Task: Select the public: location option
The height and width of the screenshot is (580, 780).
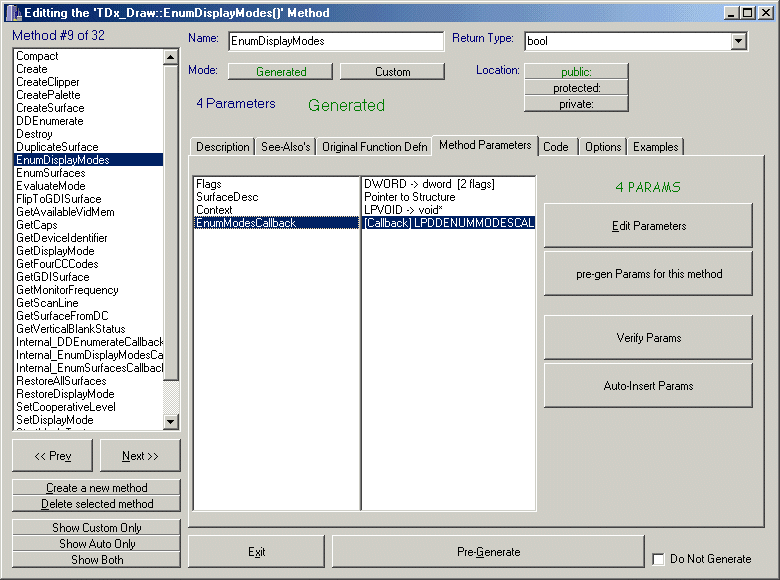Action: (x=576, y=72)
